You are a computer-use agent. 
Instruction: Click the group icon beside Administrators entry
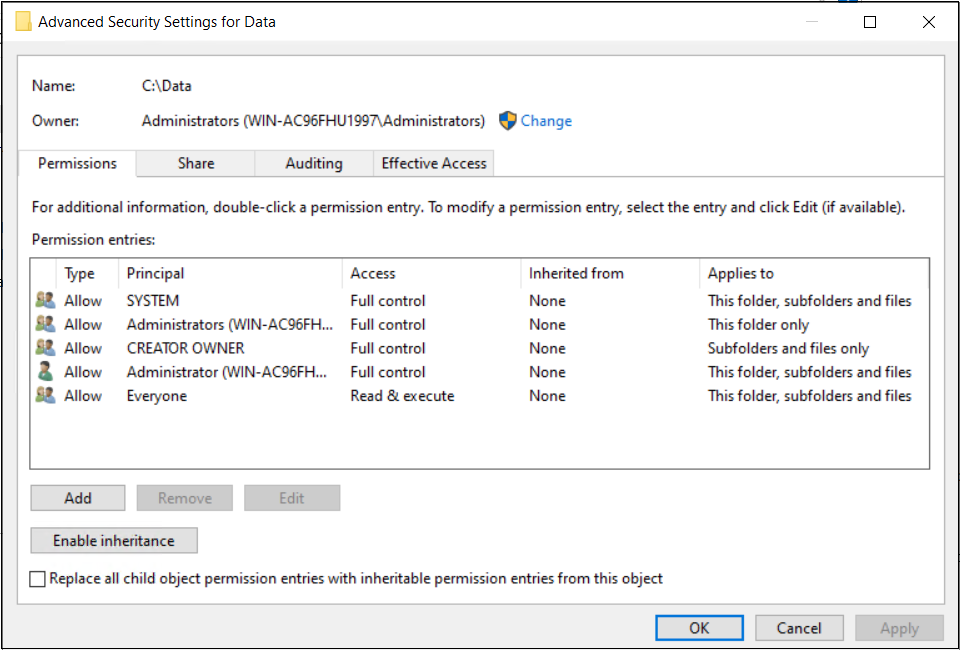(x=45, y=324)
